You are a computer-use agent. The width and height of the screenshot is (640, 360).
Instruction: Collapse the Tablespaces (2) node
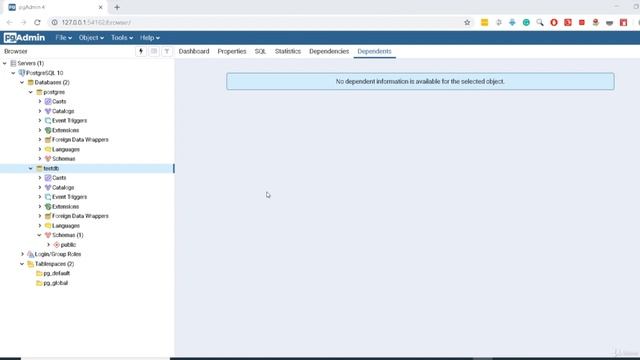[x=22, y=264]
